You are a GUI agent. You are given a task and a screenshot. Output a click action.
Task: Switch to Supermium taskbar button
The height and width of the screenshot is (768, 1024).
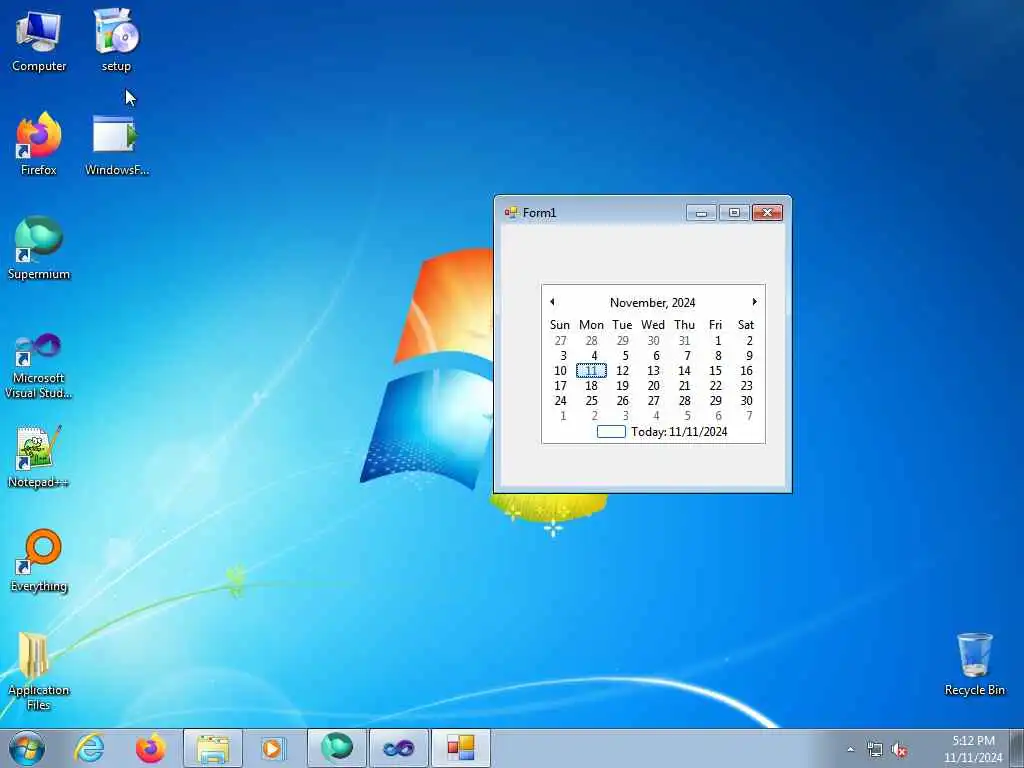[336, 748]
